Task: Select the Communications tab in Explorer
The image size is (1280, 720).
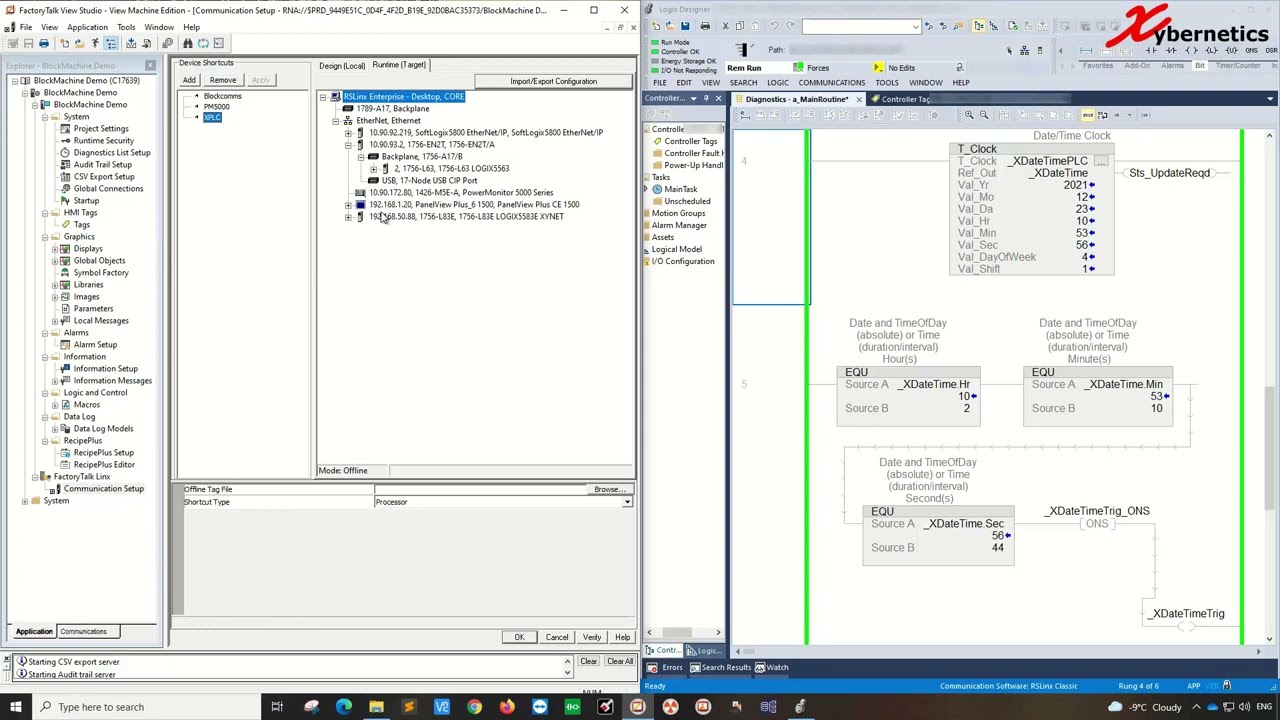Action: pyautogui.click(x=83, y=631)
